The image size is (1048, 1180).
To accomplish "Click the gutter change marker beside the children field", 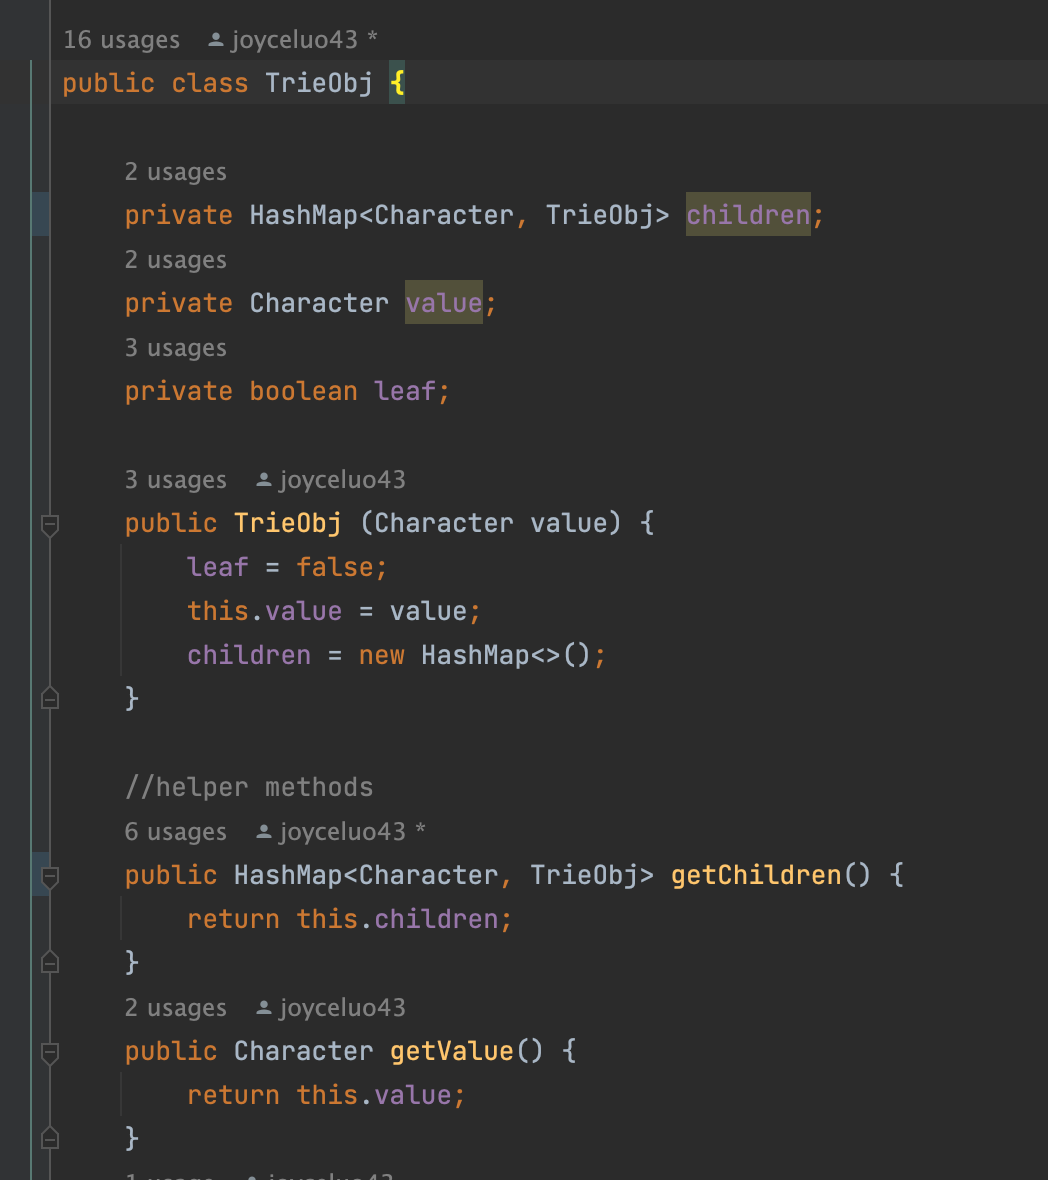I will click(x=40, y=214).
